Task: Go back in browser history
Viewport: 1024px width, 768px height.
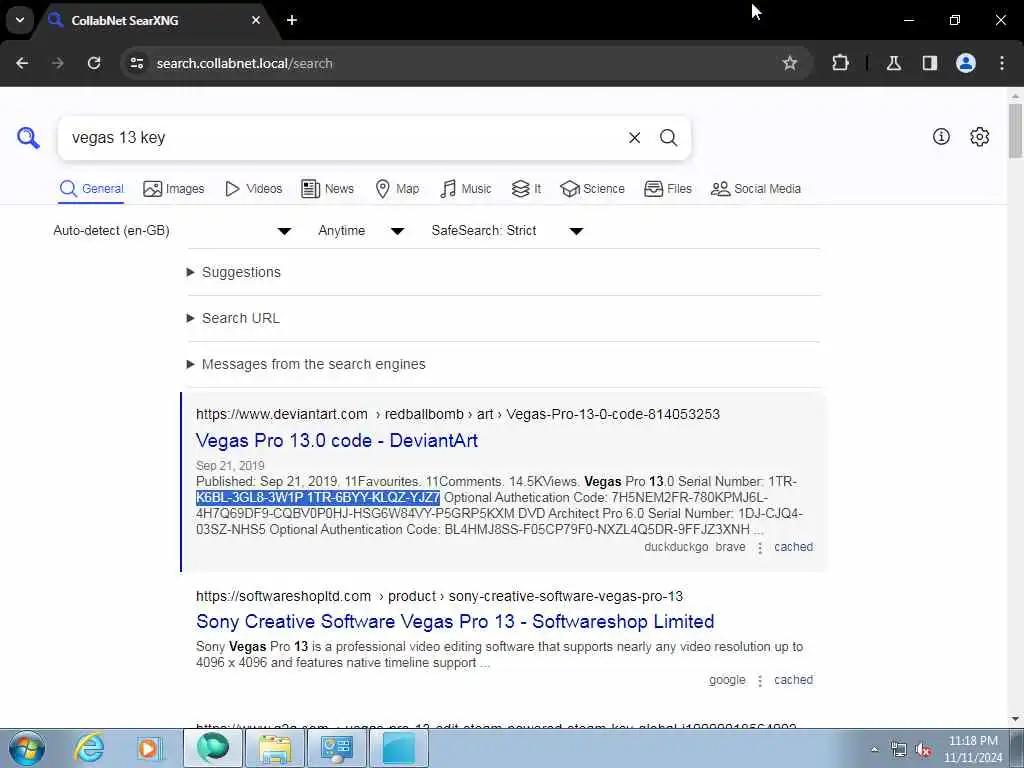Action: click(x=22, y=63)
